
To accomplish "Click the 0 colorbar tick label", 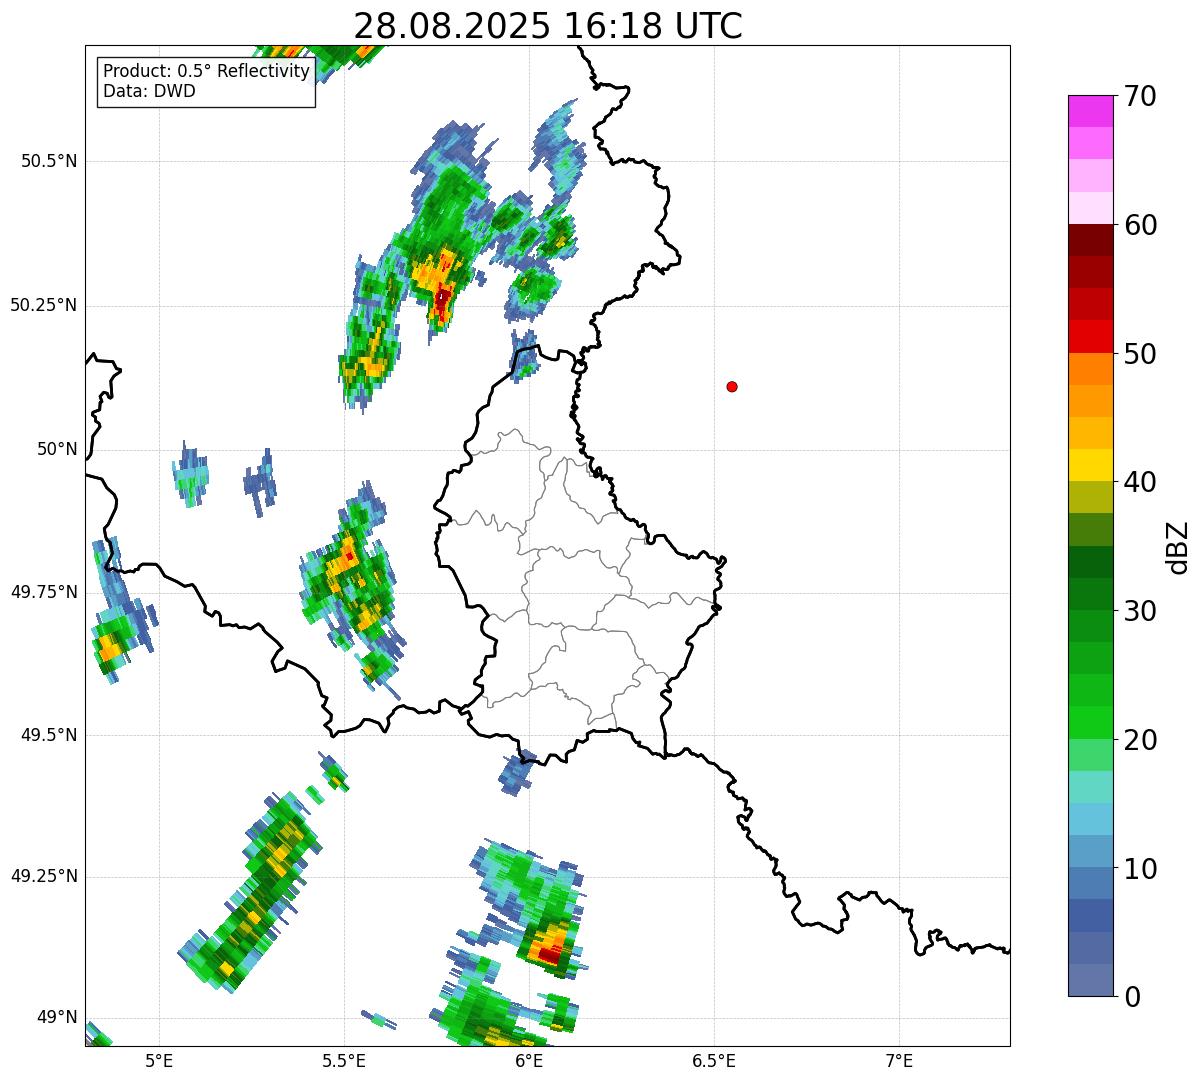I will 1132,996.
